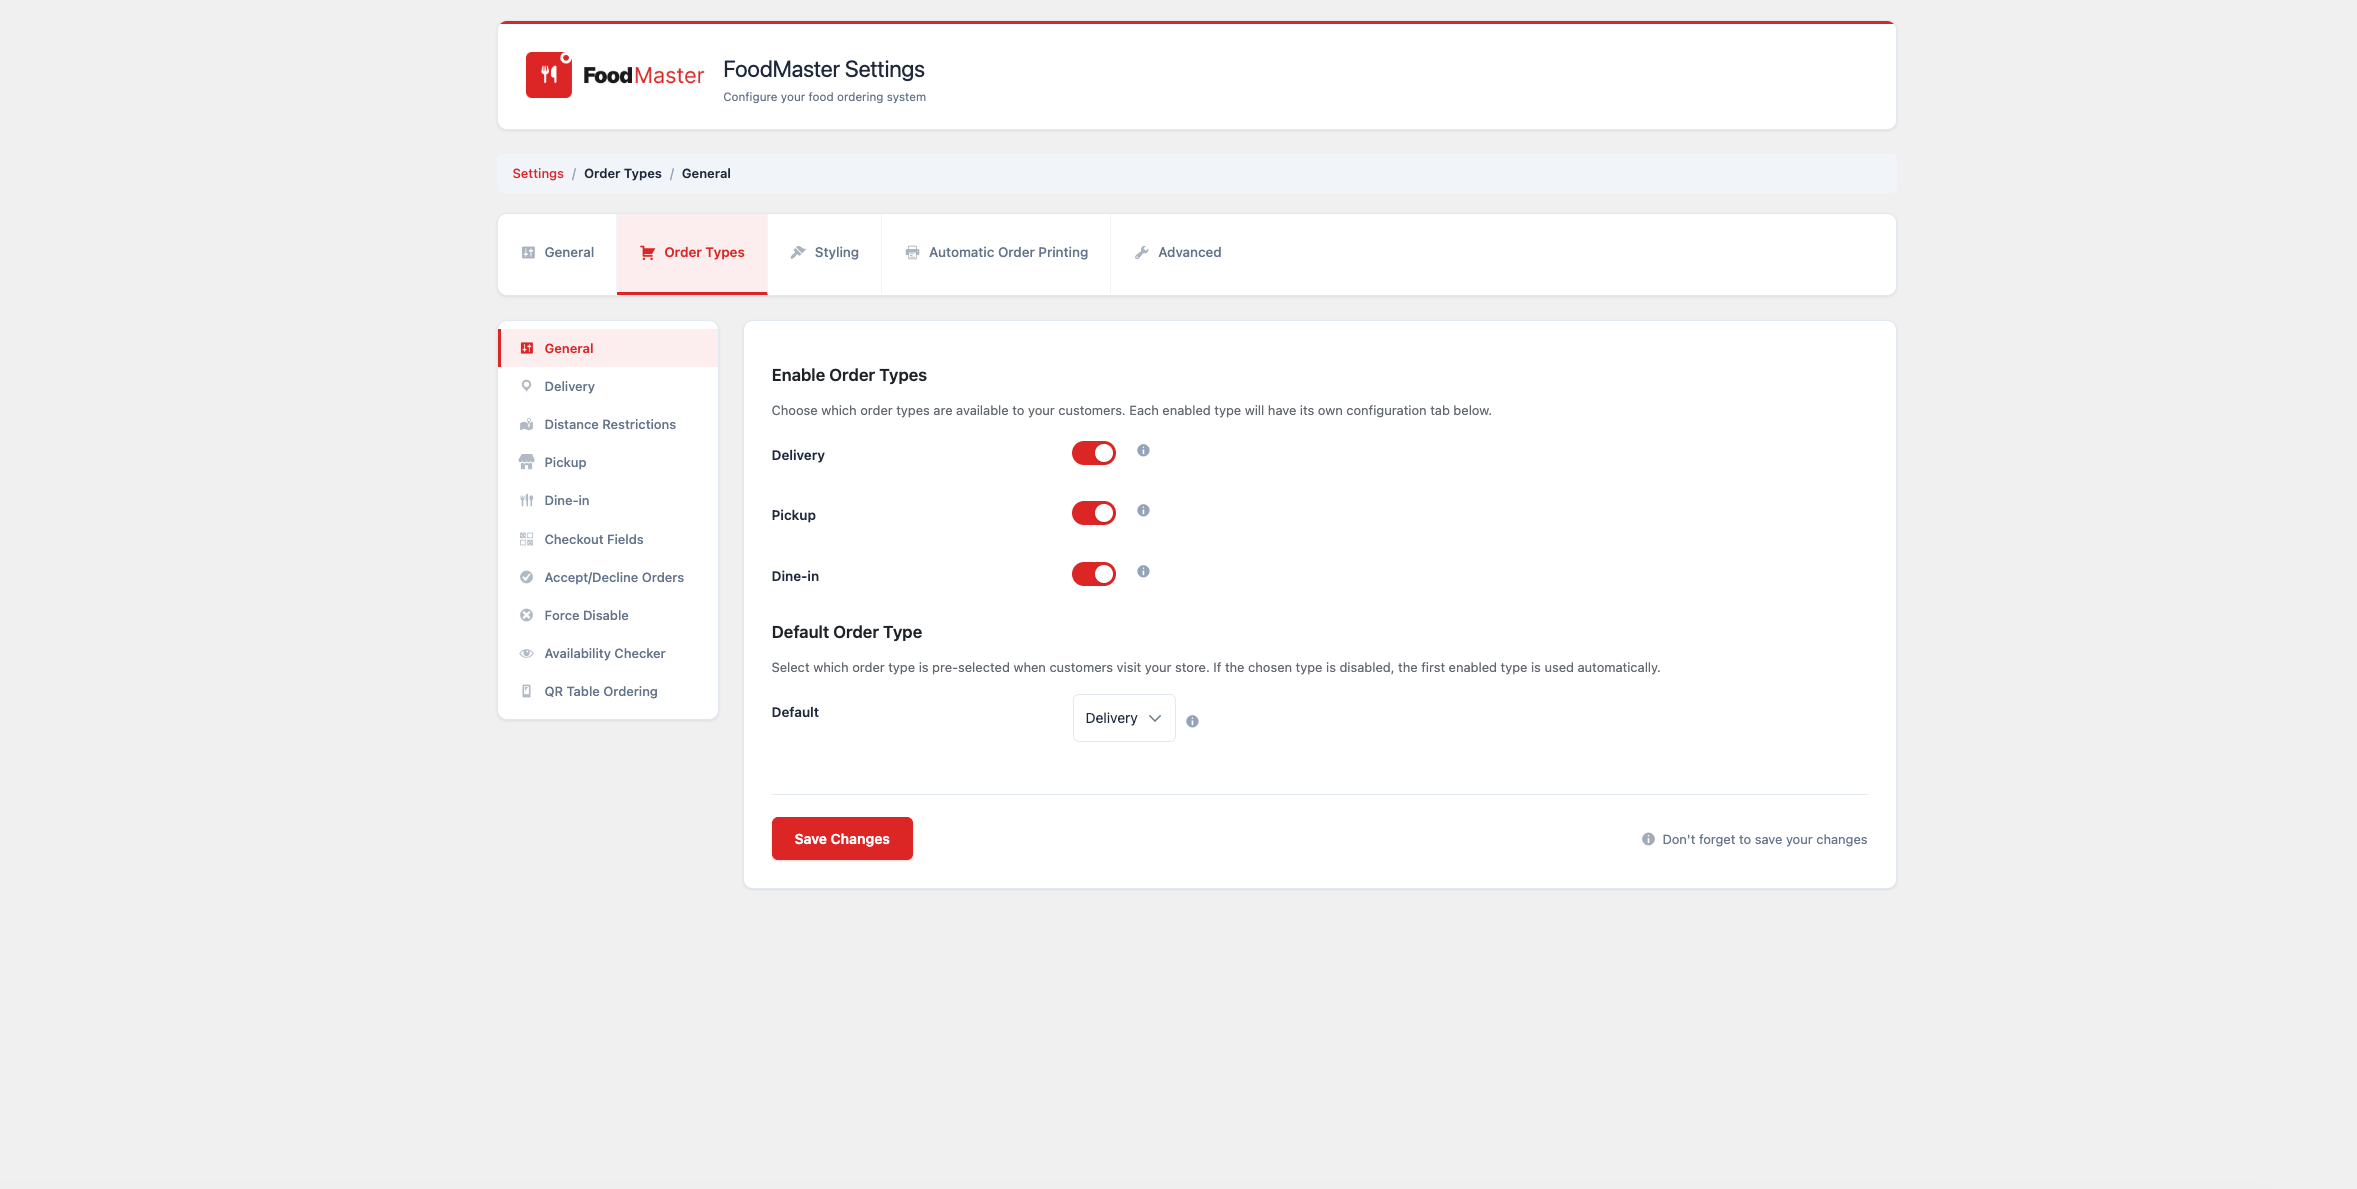The height and width of the screenshot is (1189, 2357).
Task: Click the Delivery location pin icon
Action: click(527, 386)
